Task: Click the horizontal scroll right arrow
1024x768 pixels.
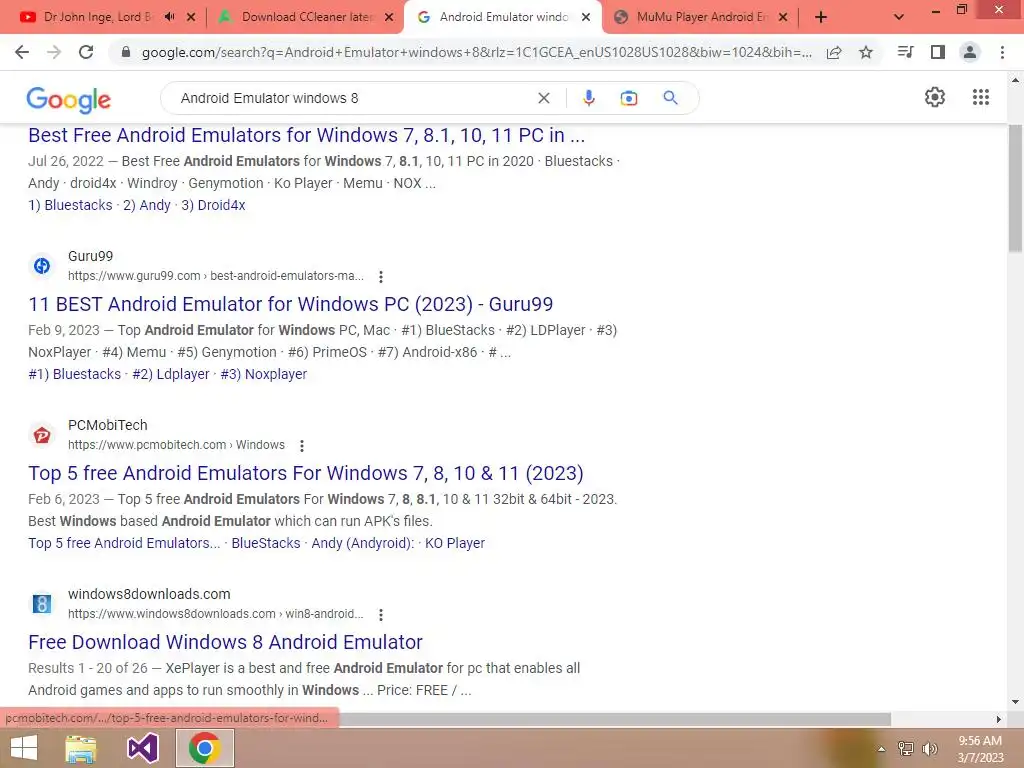Action: pos(998,719)
